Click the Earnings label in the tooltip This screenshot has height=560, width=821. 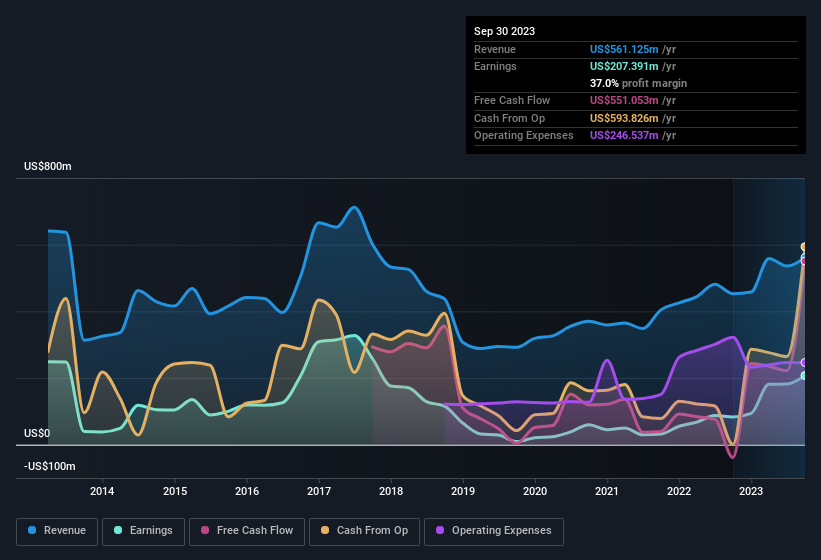(495, 66)
